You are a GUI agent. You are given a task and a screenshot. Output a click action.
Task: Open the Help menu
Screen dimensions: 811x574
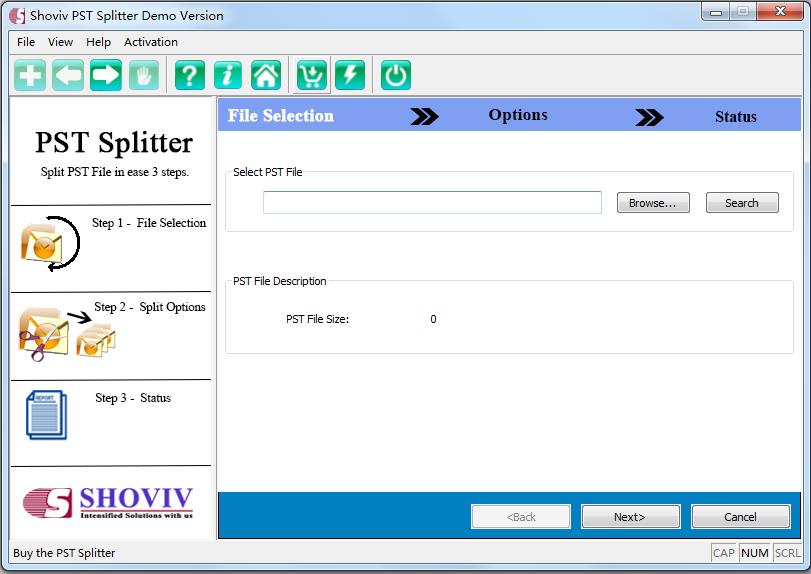98,42
